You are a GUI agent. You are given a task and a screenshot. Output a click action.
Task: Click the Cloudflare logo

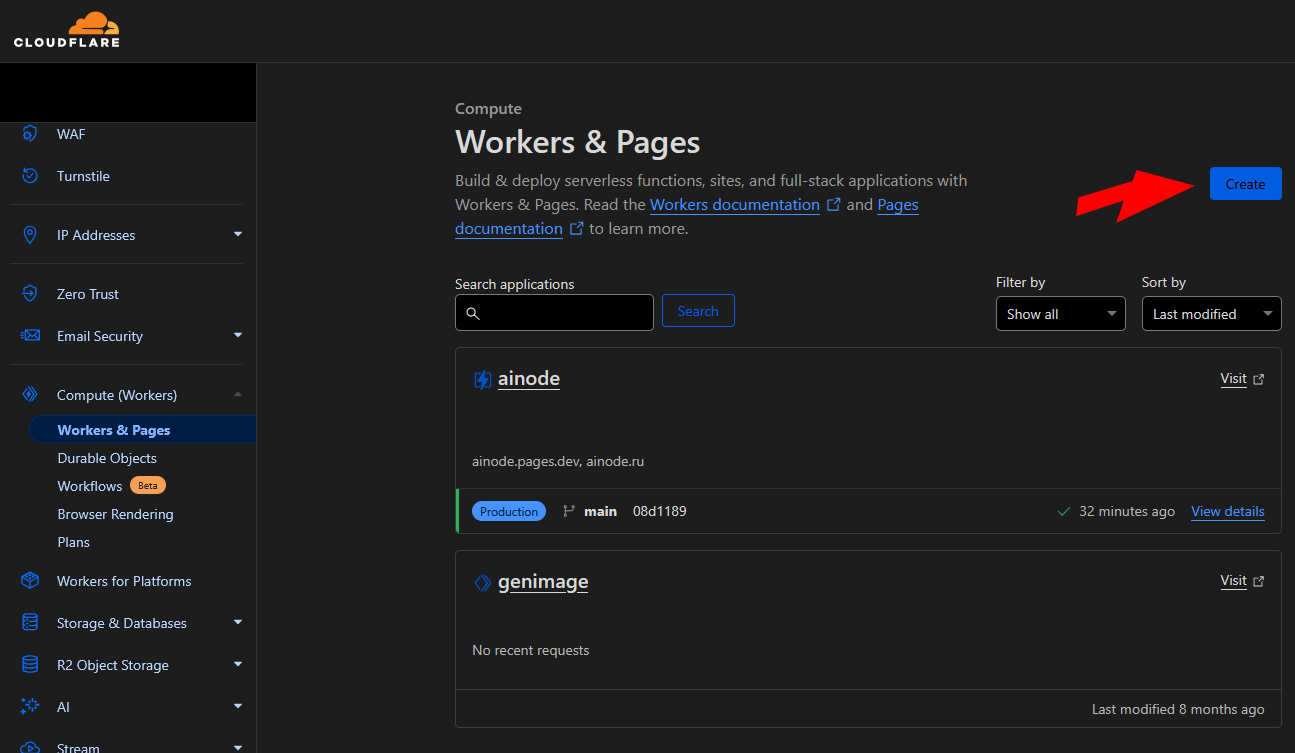click(67, 30)
